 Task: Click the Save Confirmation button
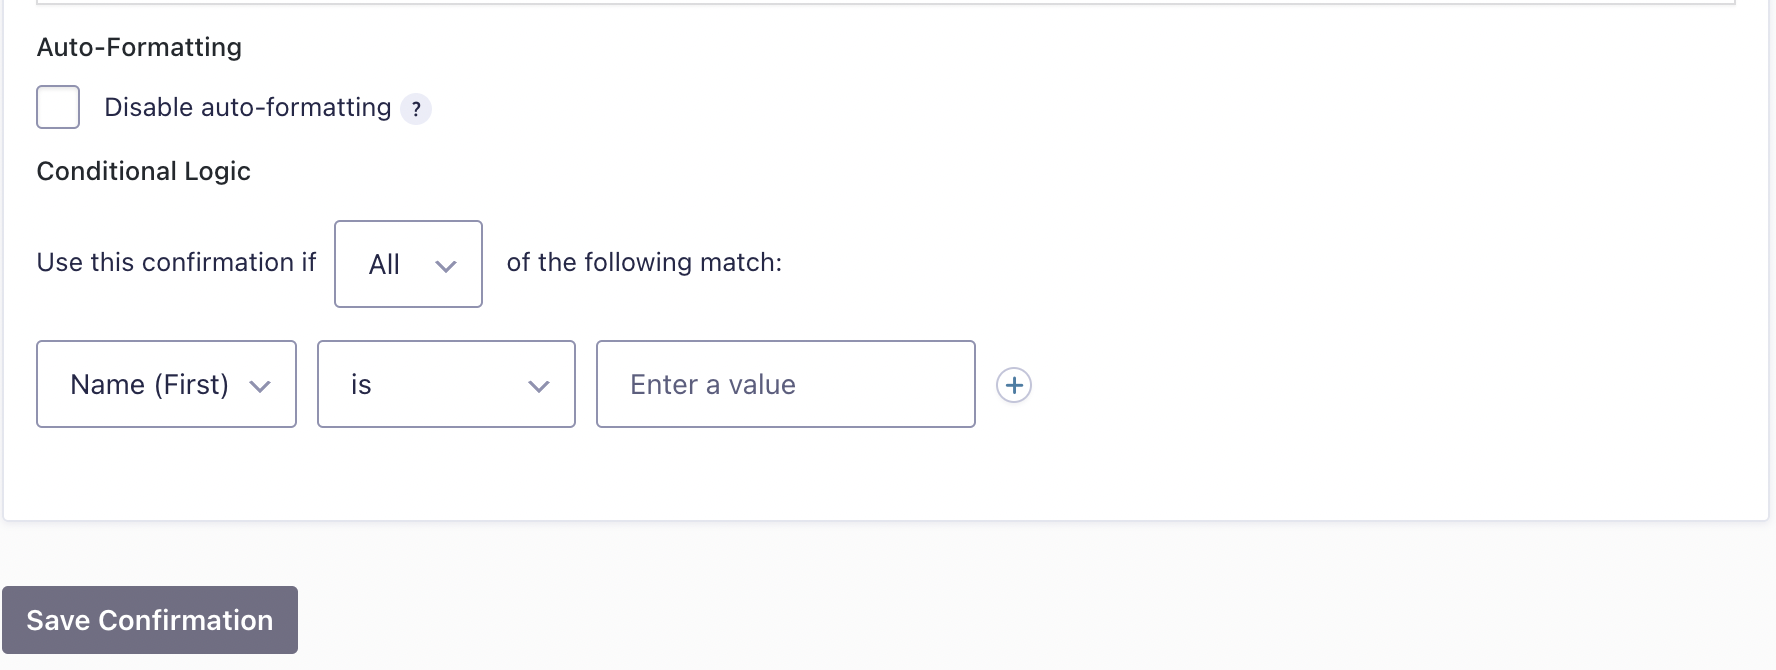(150, 620)
